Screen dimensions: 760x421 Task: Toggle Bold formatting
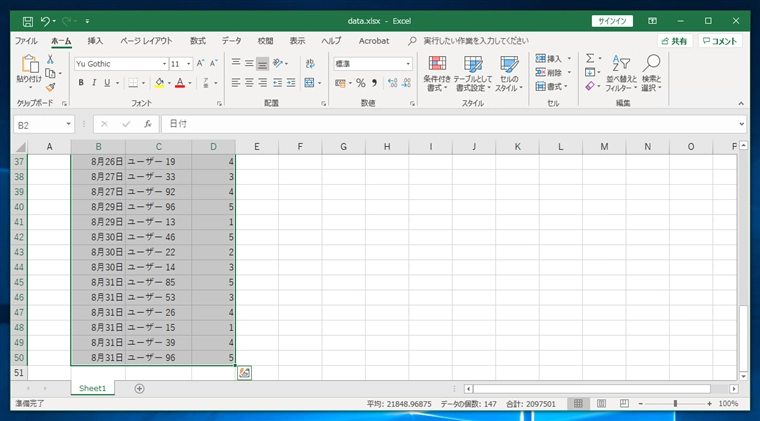[x=81, y=83]
